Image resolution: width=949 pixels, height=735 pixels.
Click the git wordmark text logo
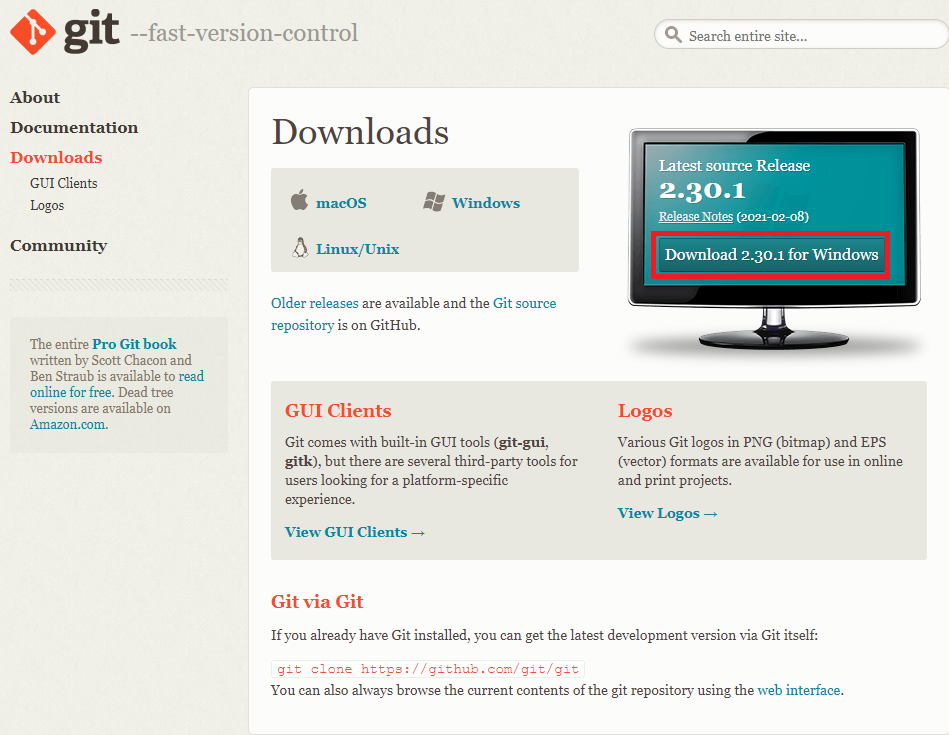pyautogui.click(x=92, y=31)
